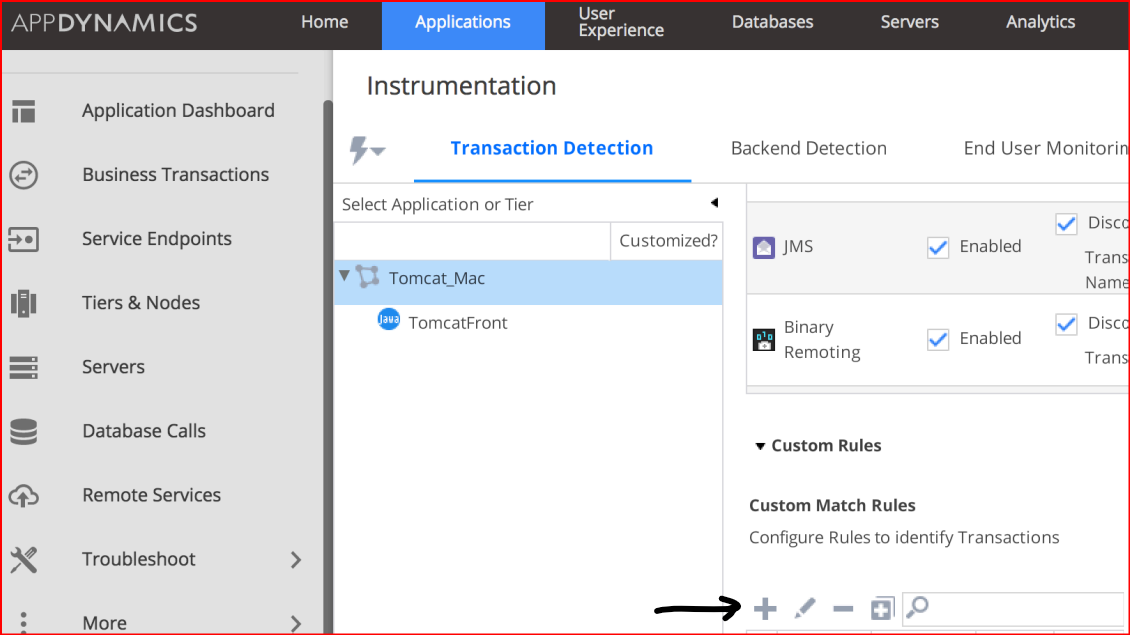
Task: Toggle the Discover checkbox in JMS row
Action: tap(1066, 223)
